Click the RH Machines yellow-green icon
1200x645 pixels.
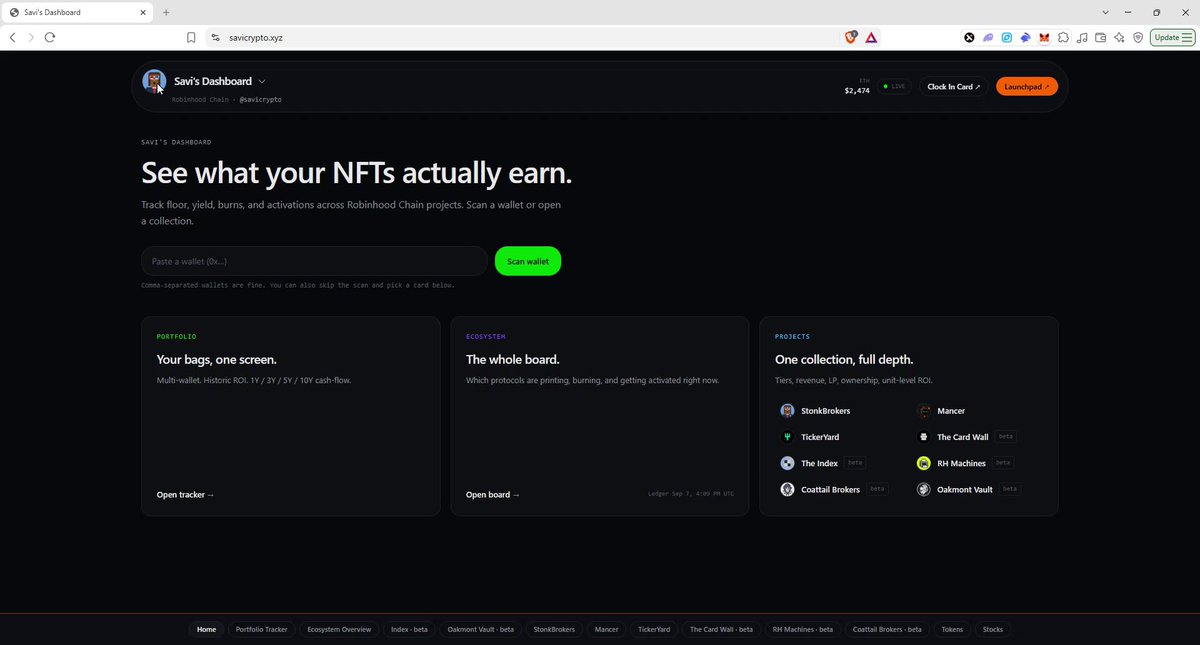click(924, 463)
